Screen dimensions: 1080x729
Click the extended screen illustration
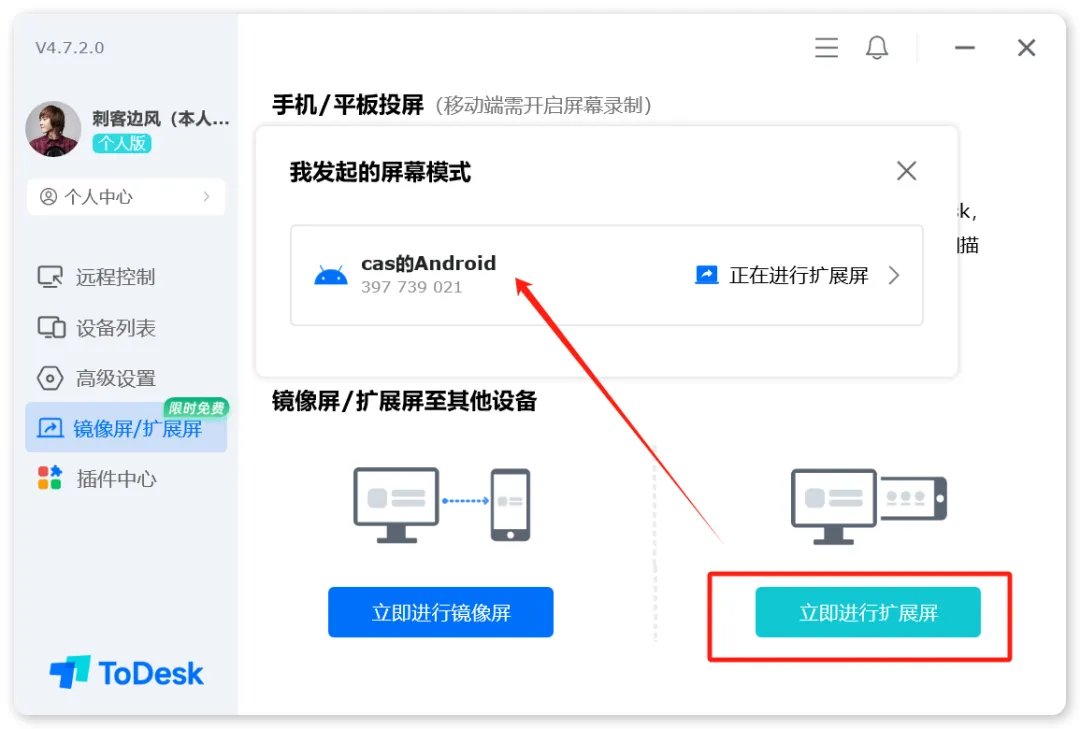(869, 506)
